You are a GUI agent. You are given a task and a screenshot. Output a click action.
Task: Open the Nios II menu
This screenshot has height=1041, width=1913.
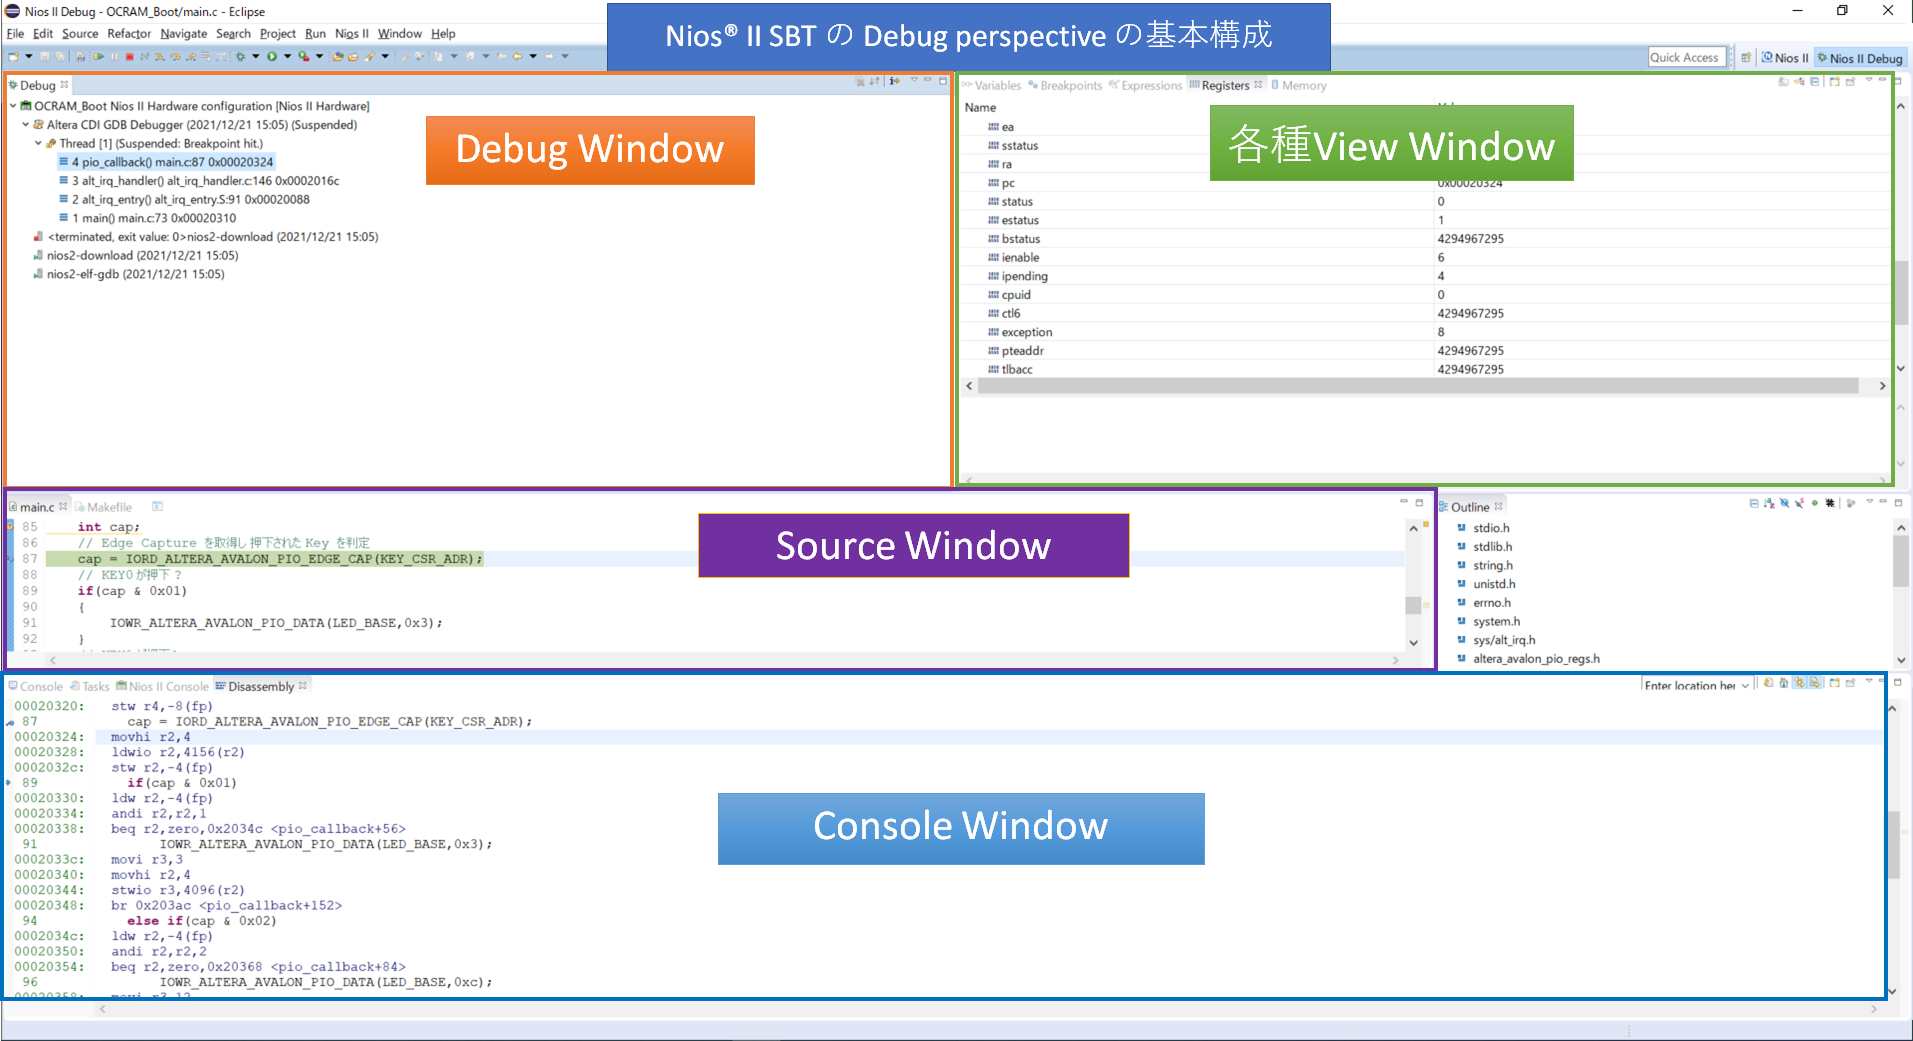pos(351,34)
